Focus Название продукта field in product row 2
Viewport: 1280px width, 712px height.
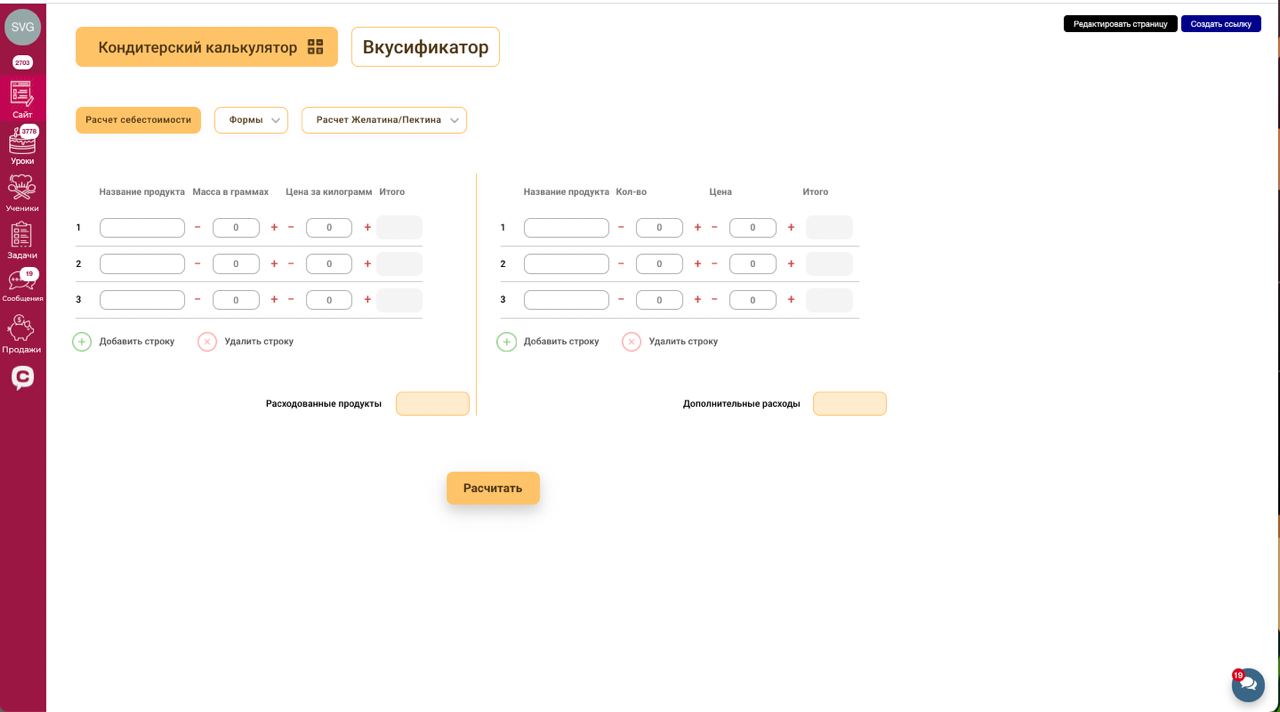coord(142,264)
